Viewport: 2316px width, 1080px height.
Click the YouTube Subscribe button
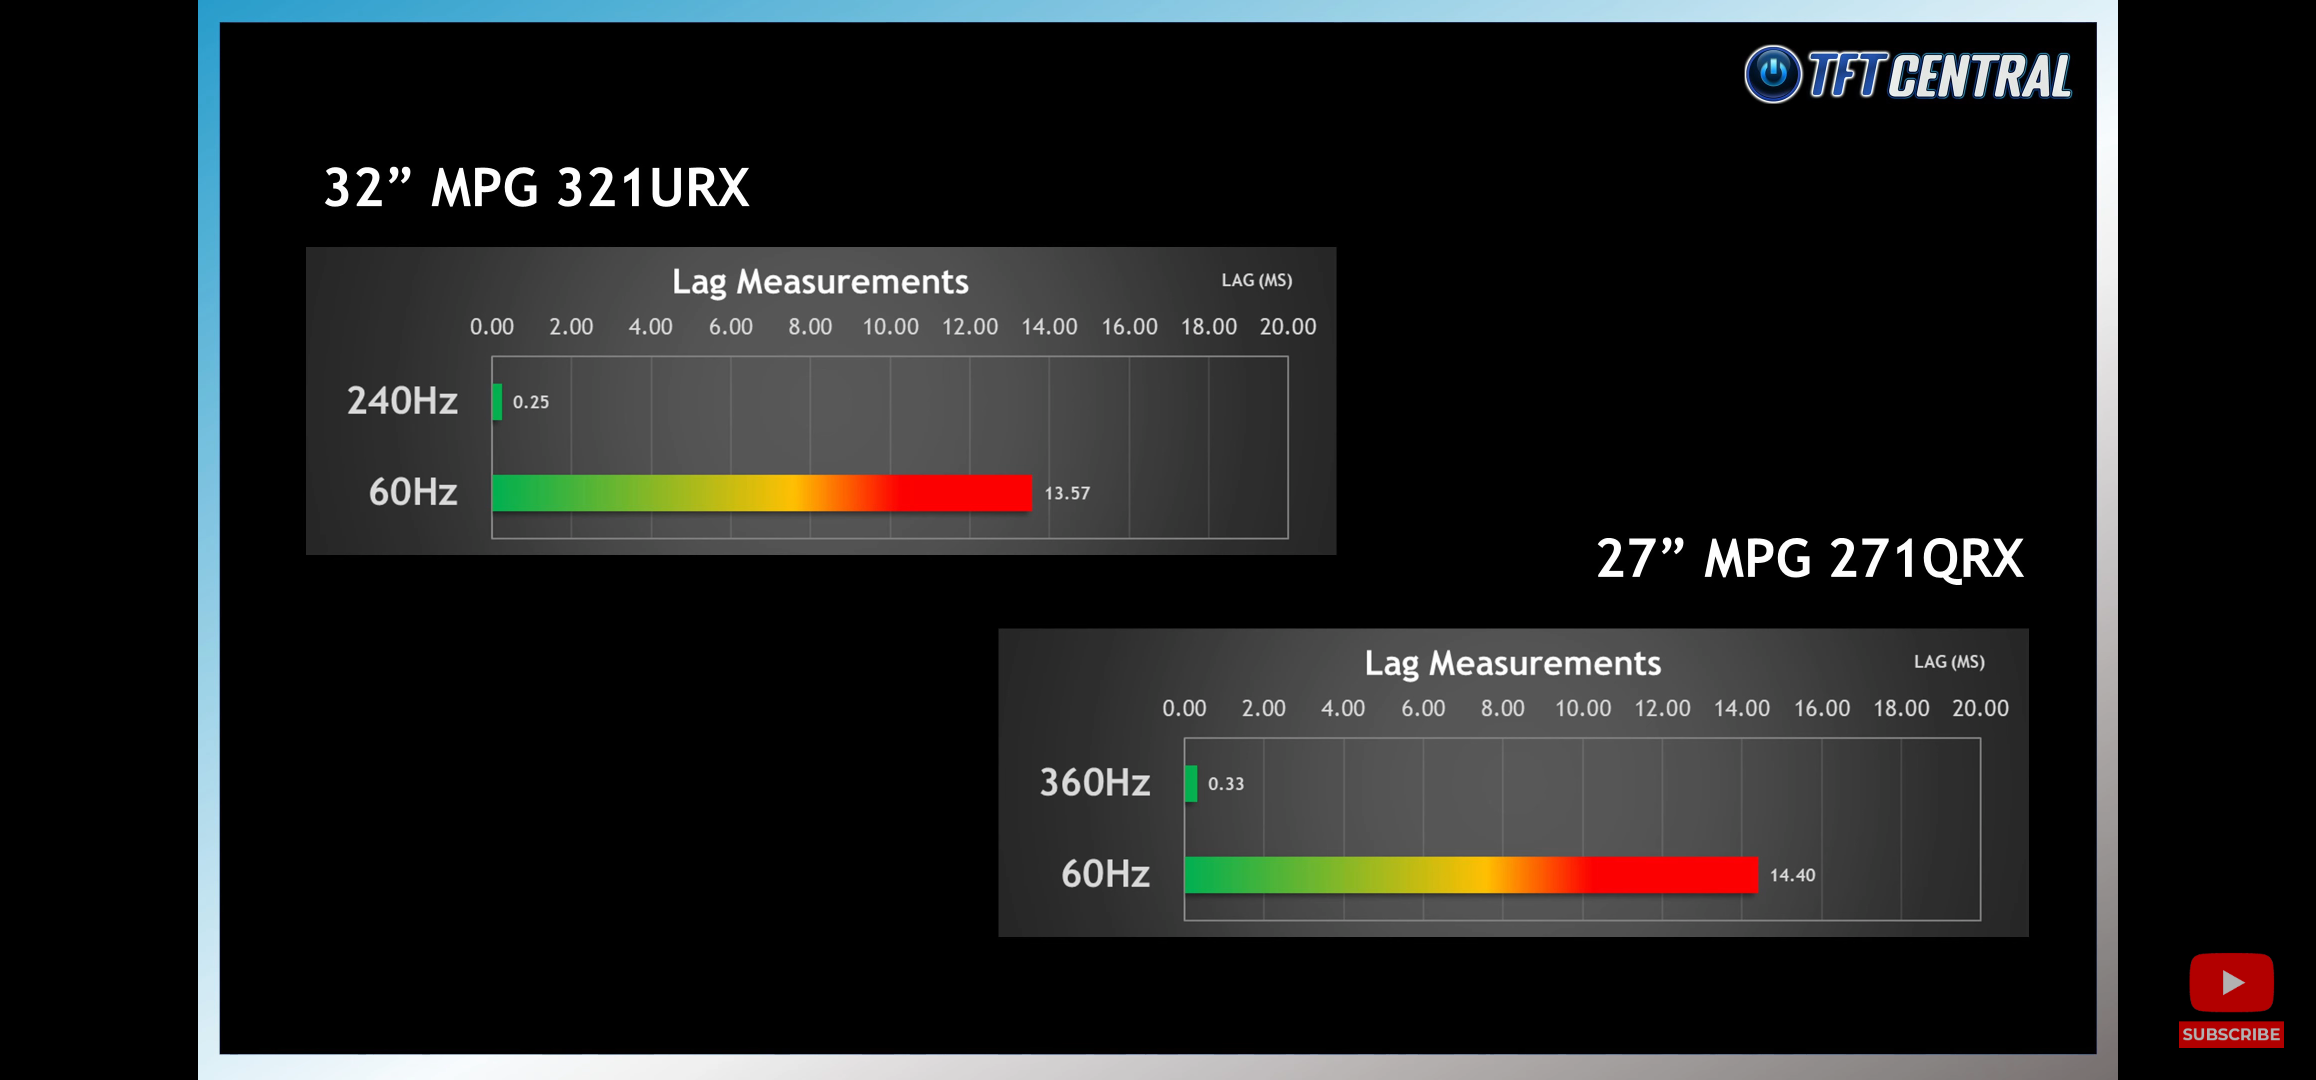2231,1034
